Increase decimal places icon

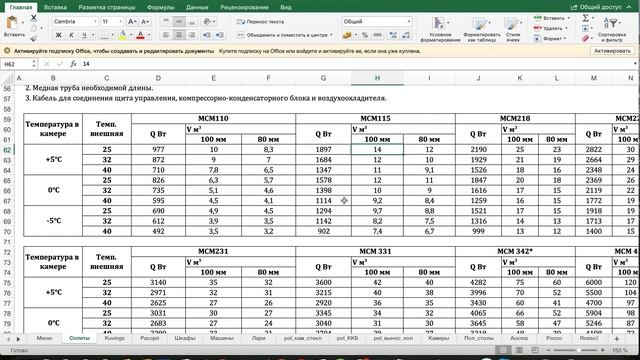click(393, 35)
